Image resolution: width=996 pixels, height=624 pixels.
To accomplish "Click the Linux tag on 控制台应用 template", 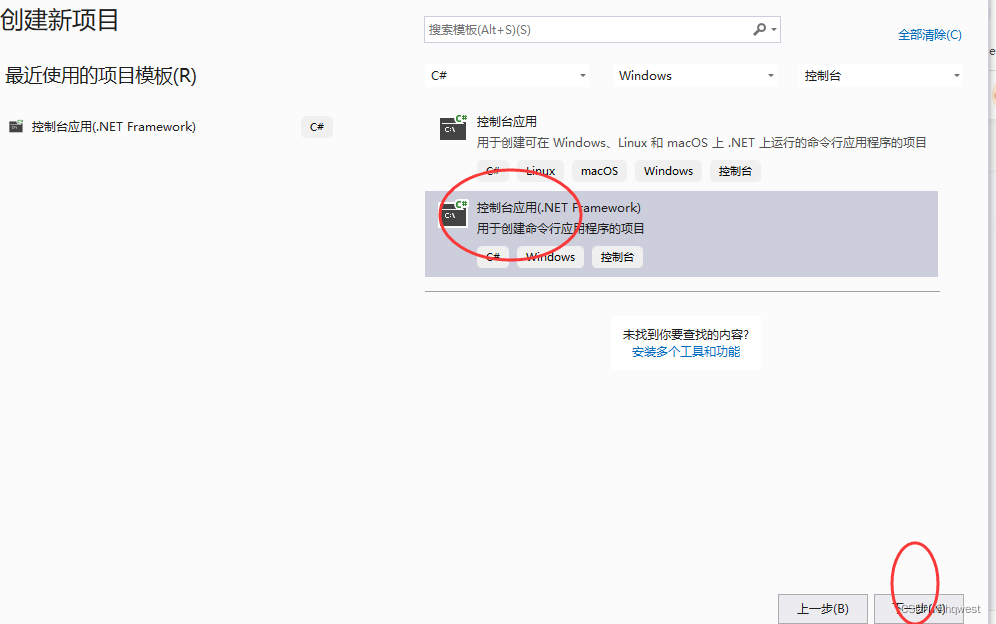I will pyautogui.click(x=541, y=171).
